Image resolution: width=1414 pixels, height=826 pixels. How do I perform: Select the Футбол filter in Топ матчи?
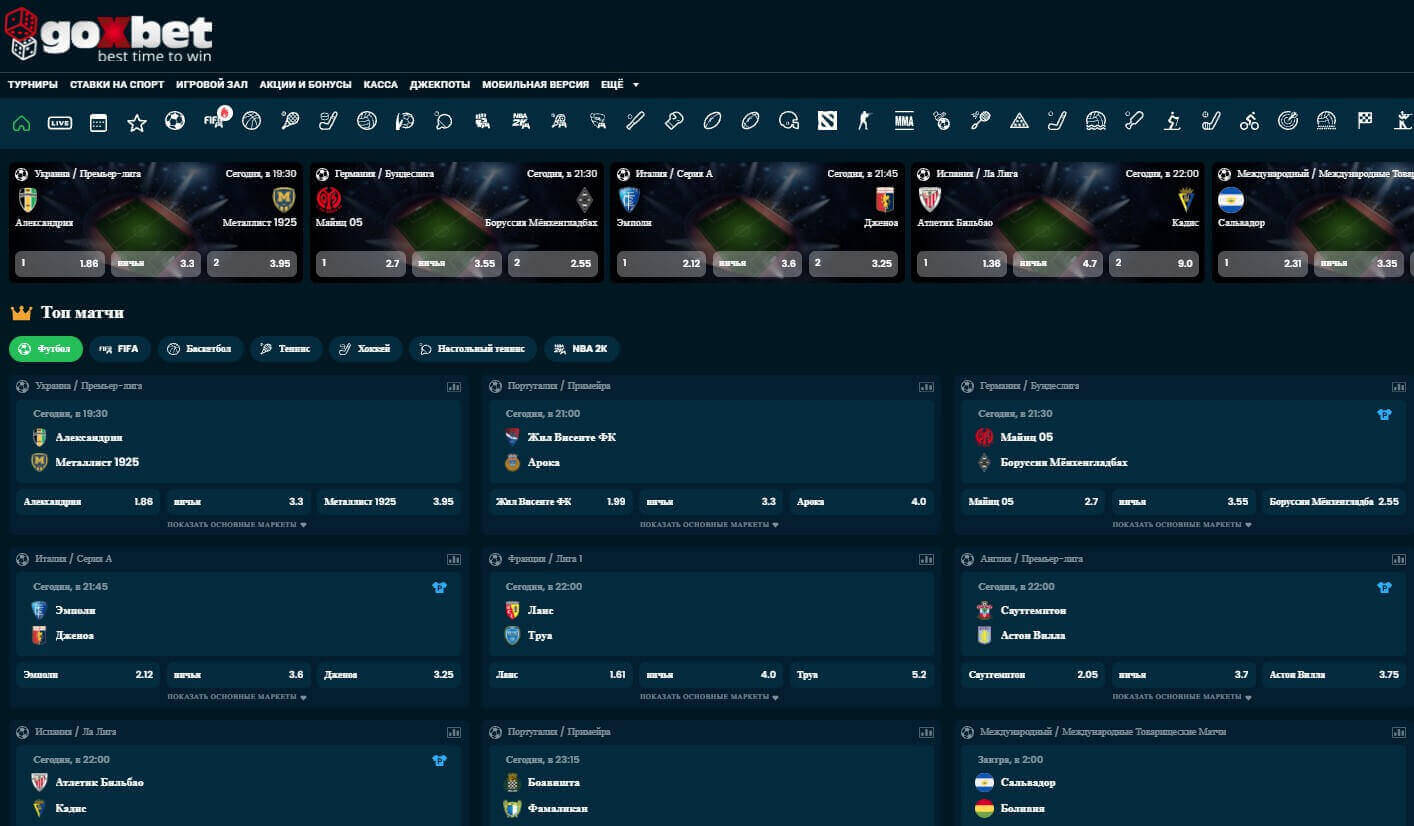click(x=46, y=349)
